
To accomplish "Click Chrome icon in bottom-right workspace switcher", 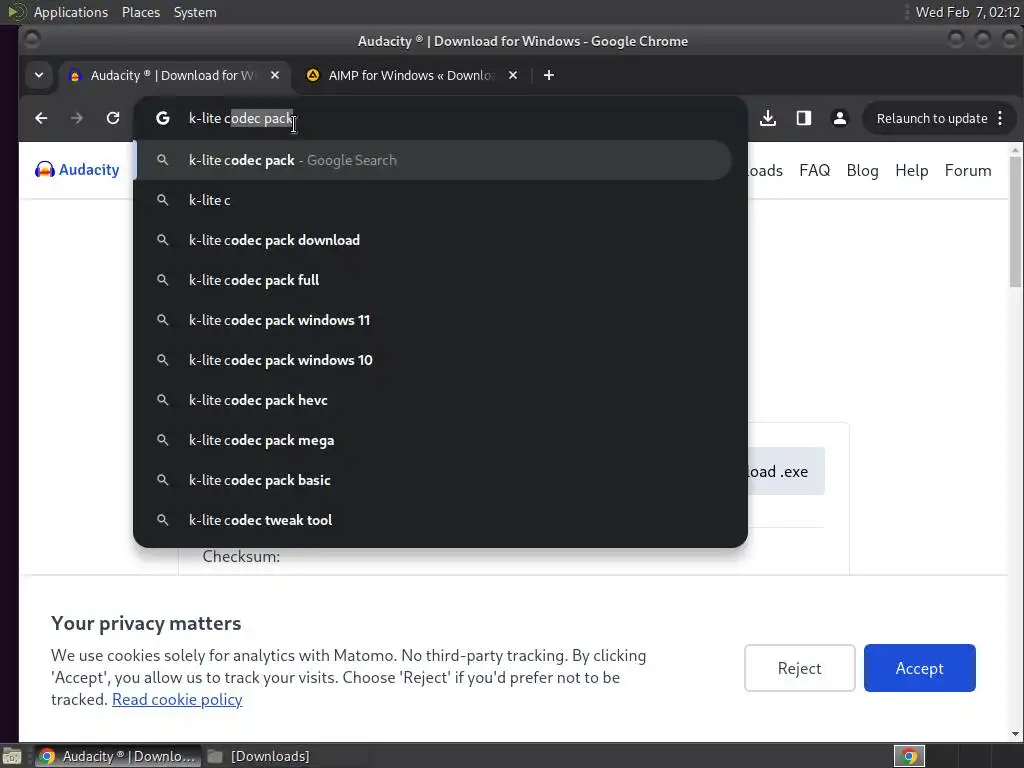I will (x=909, y=756).
